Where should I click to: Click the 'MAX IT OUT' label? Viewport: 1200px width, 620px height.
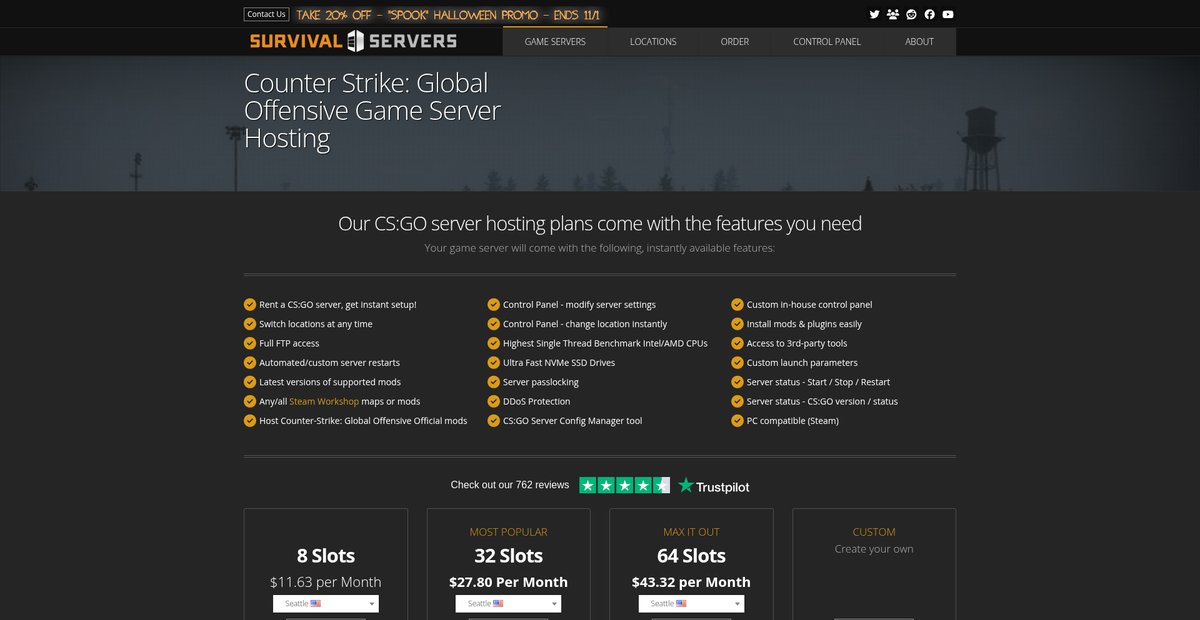691,532
